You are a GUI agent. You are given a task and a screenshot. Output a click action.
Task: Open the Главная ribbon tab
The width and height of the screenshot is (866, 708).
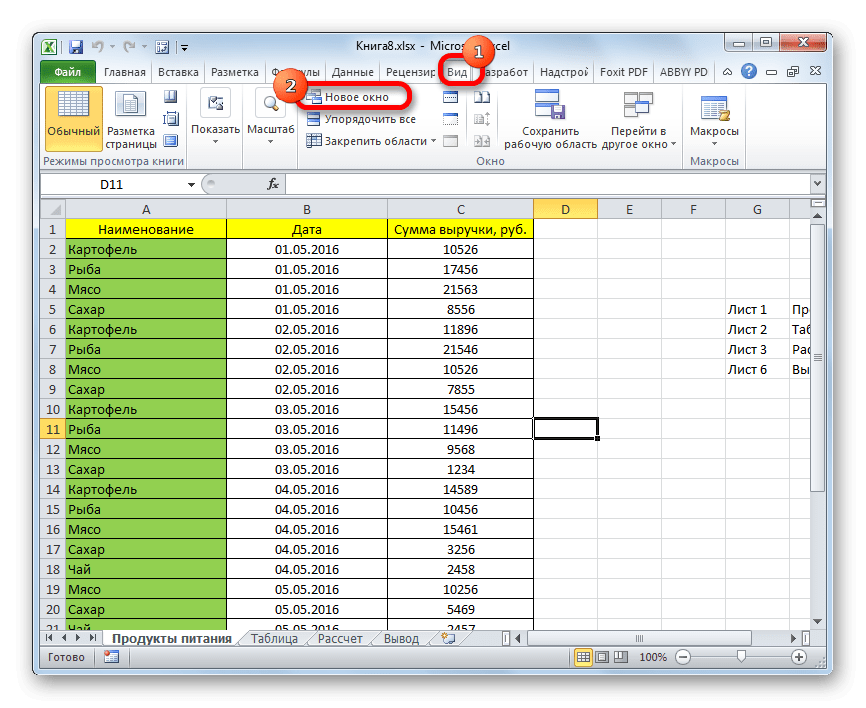tap(125, 72)
